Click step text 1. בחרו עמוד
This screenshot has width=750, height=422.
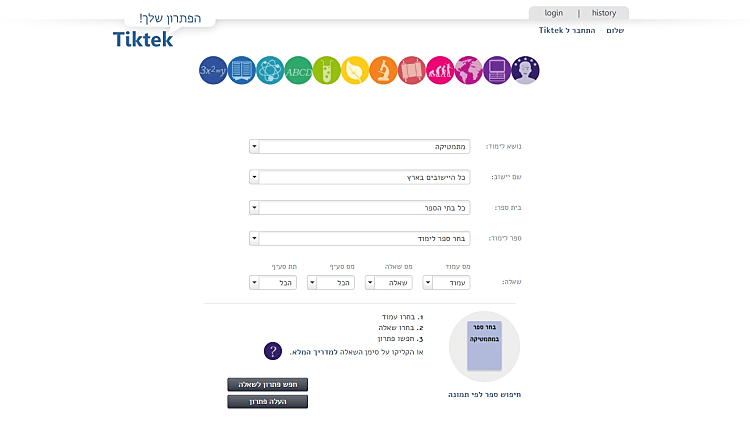pos(402,317)
